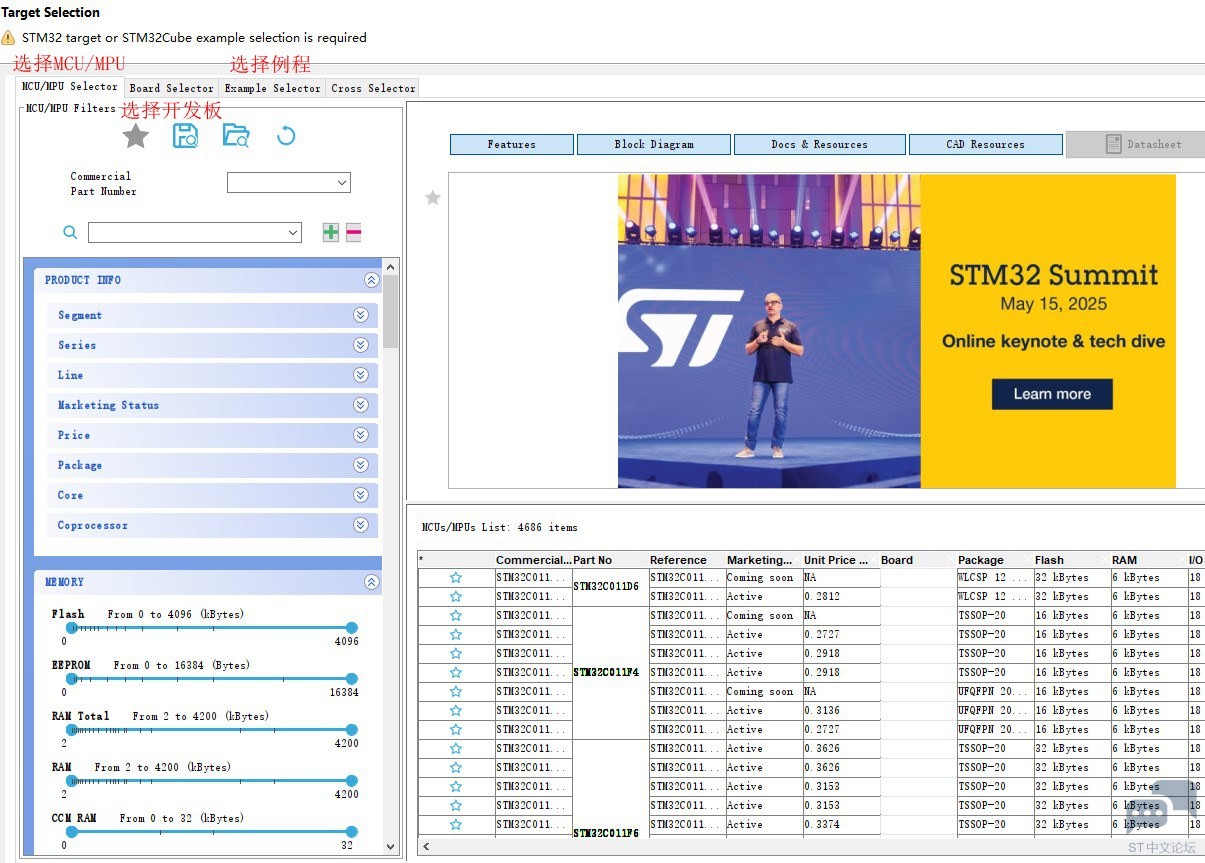Image resolution: width=1205 pixels, height=863 pixels.
Task: Expand the Package filter
Action: (x=361, y=465)
